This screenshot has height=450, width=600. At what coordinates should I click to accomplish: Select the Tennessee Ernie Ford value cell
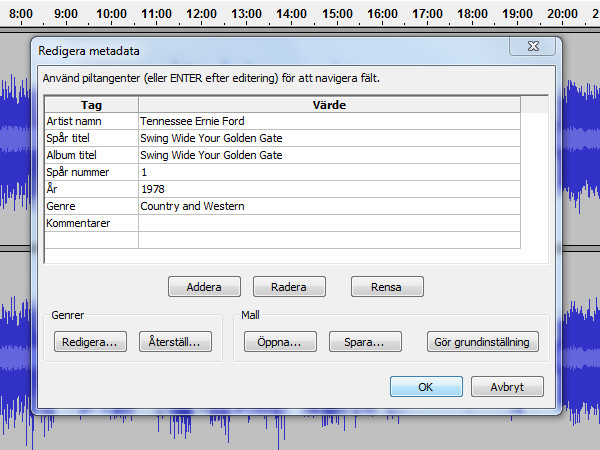point(329,121)
